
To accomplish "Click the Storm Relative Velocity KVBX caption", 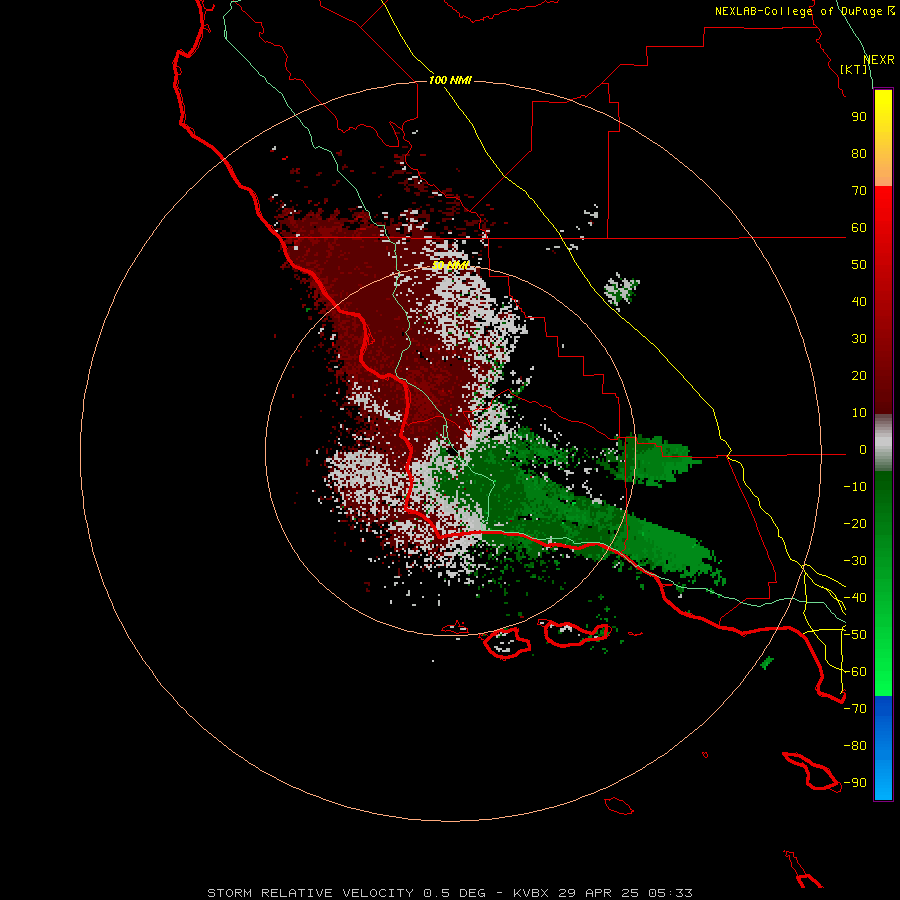I will (x=450, y=893).
